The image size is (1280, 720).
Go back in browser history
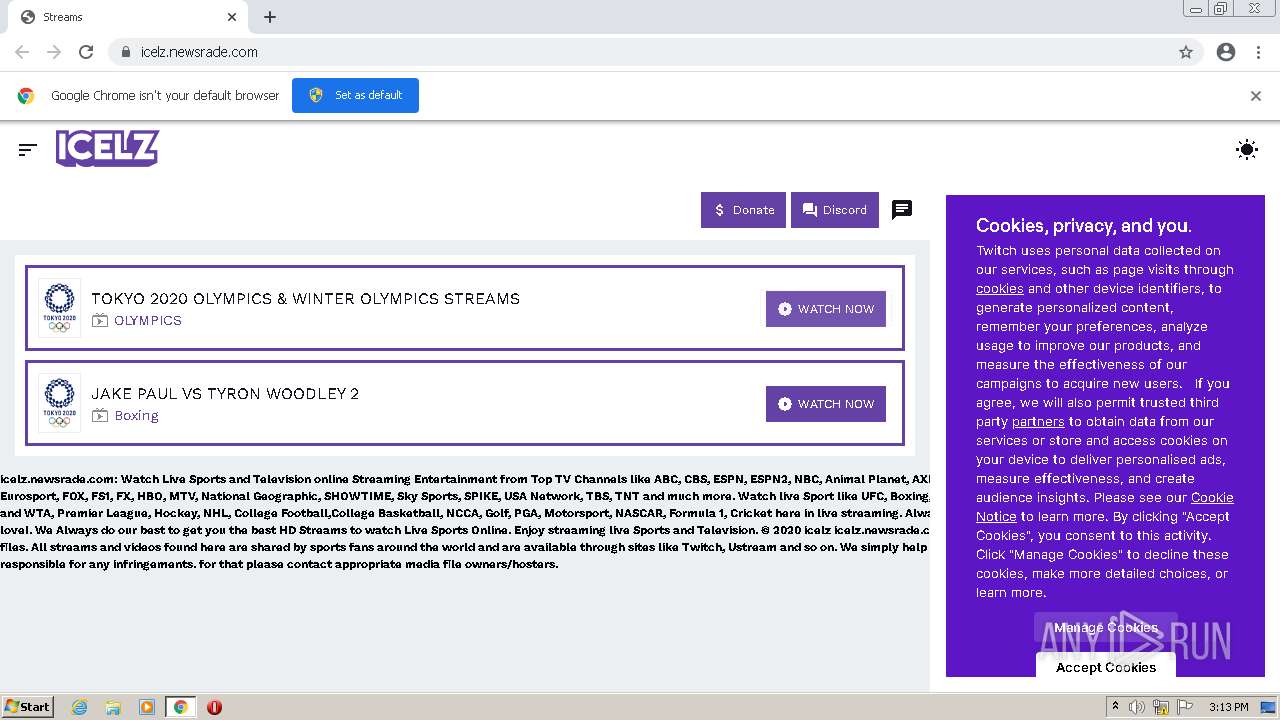tap(22, 52)
